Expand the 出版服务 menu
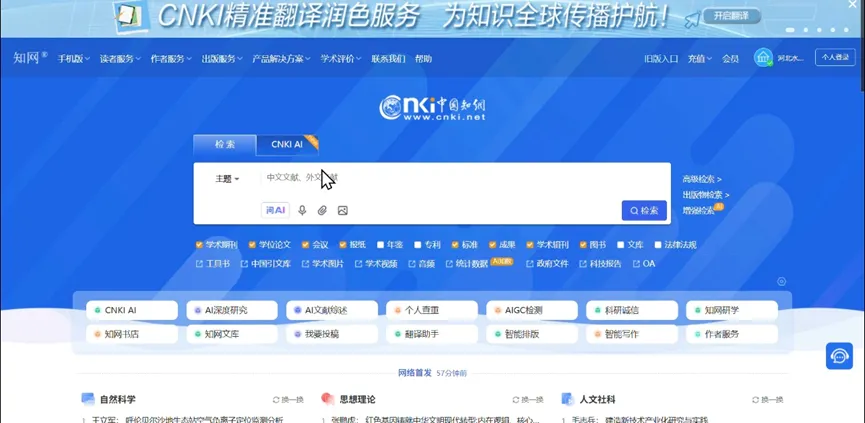This screenshot has height=423, width=865. [x=222, y=58]
